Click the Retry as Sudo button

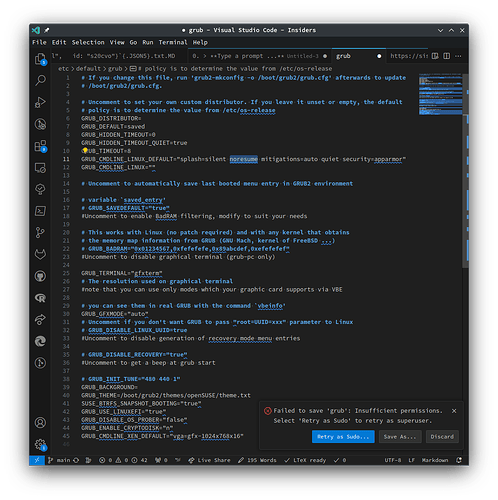pyautogui.click(x=343, y=437)
